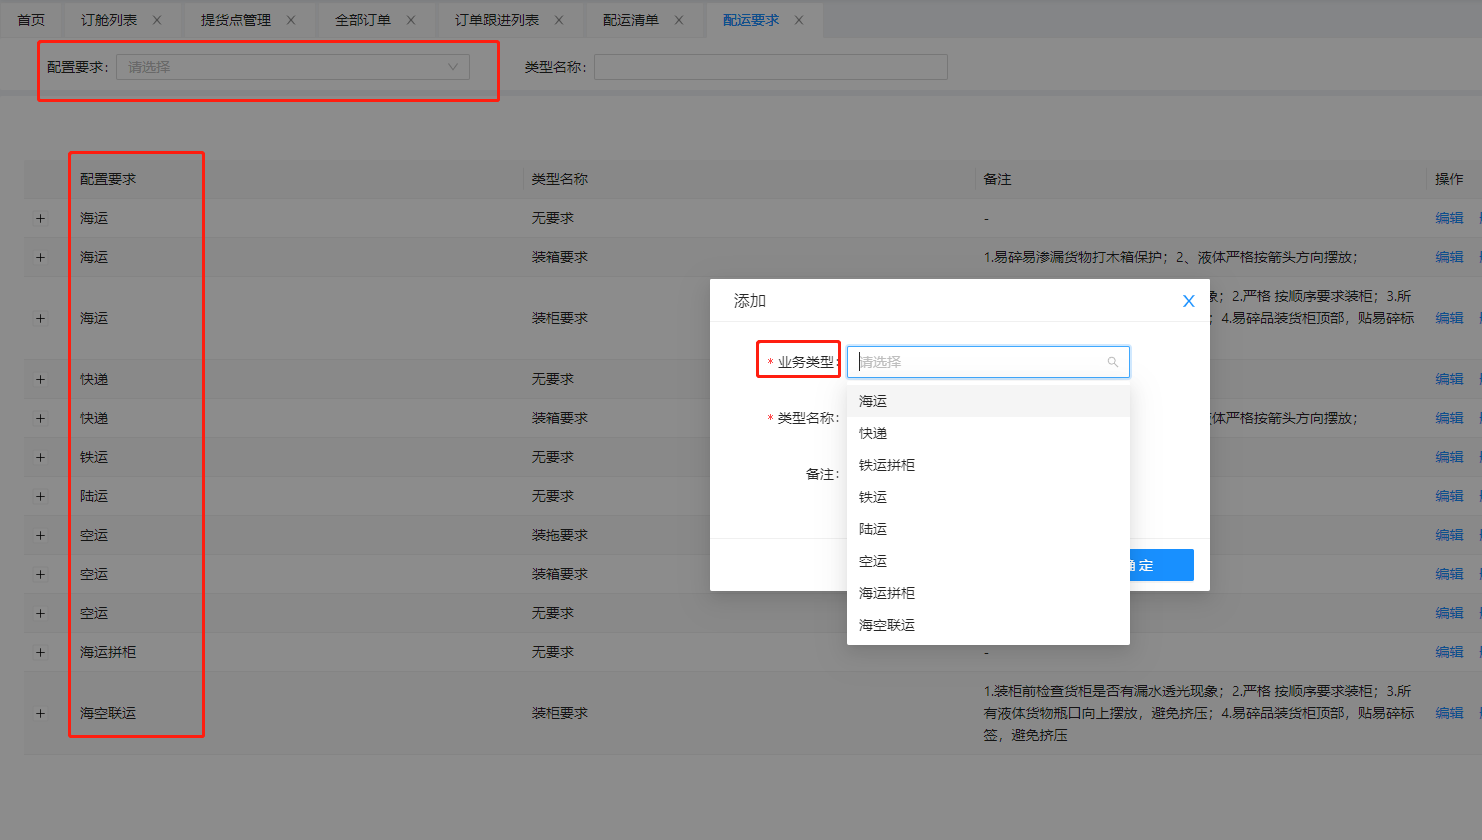1482x840 pixels.
Task: Open the 配置要求 filter dropdown
Action: (x=292, y=67)
